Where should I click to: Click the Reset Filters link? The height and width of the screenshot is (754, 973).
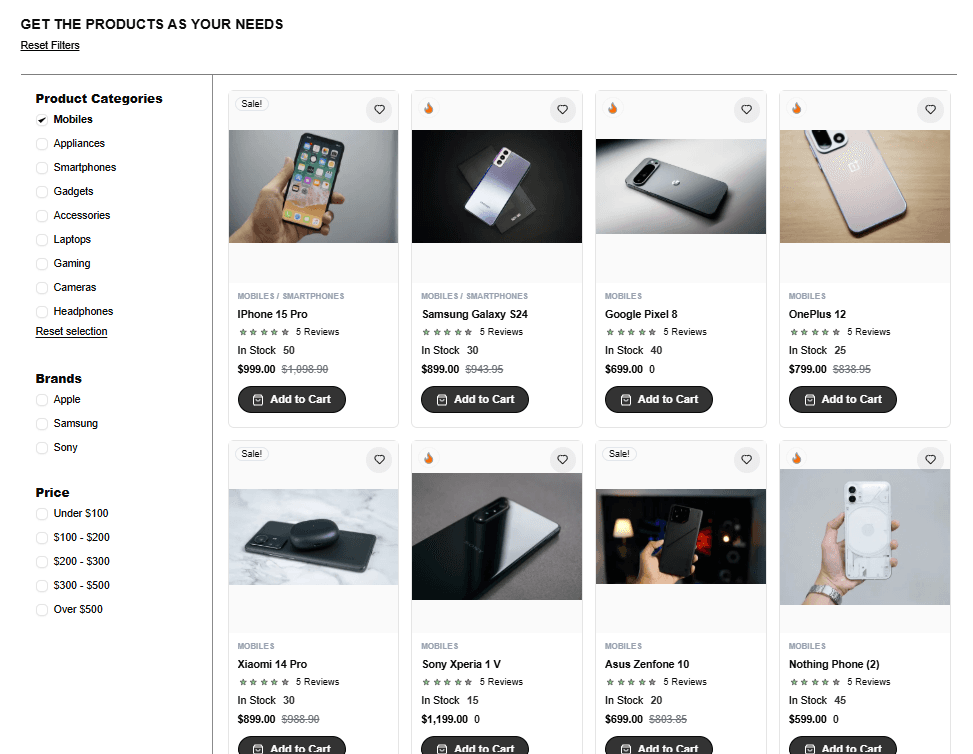(x=50, y=45)
